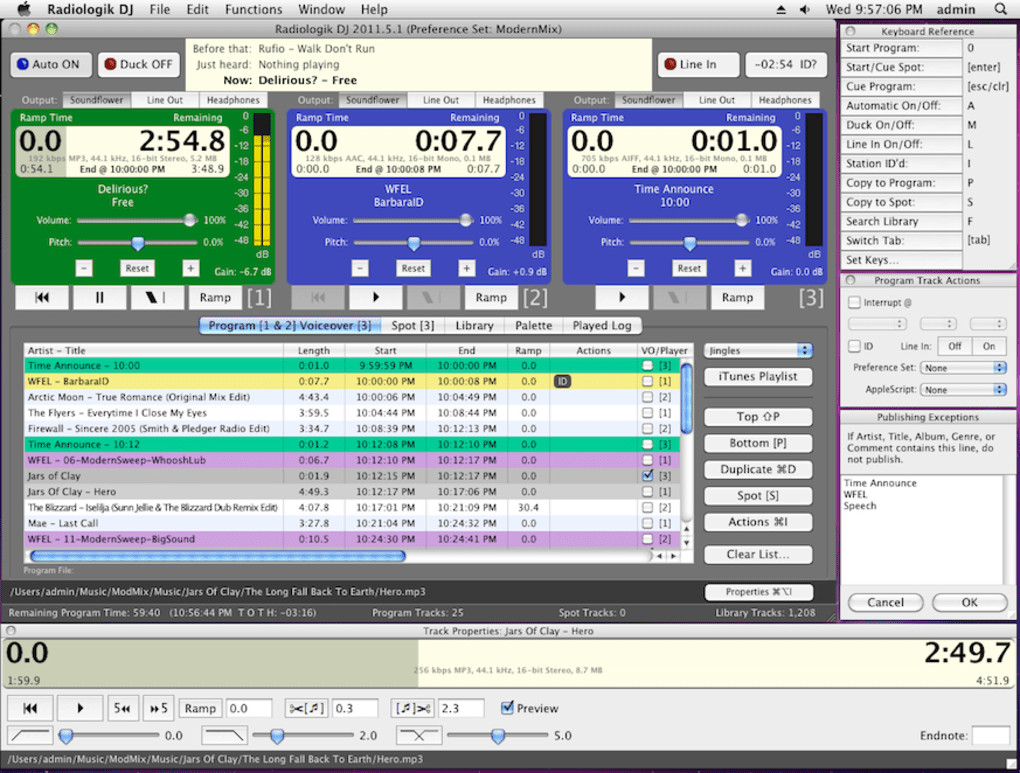1020x773 pixels.
Task: Click the Clear List... button
Action: point(758,554)
